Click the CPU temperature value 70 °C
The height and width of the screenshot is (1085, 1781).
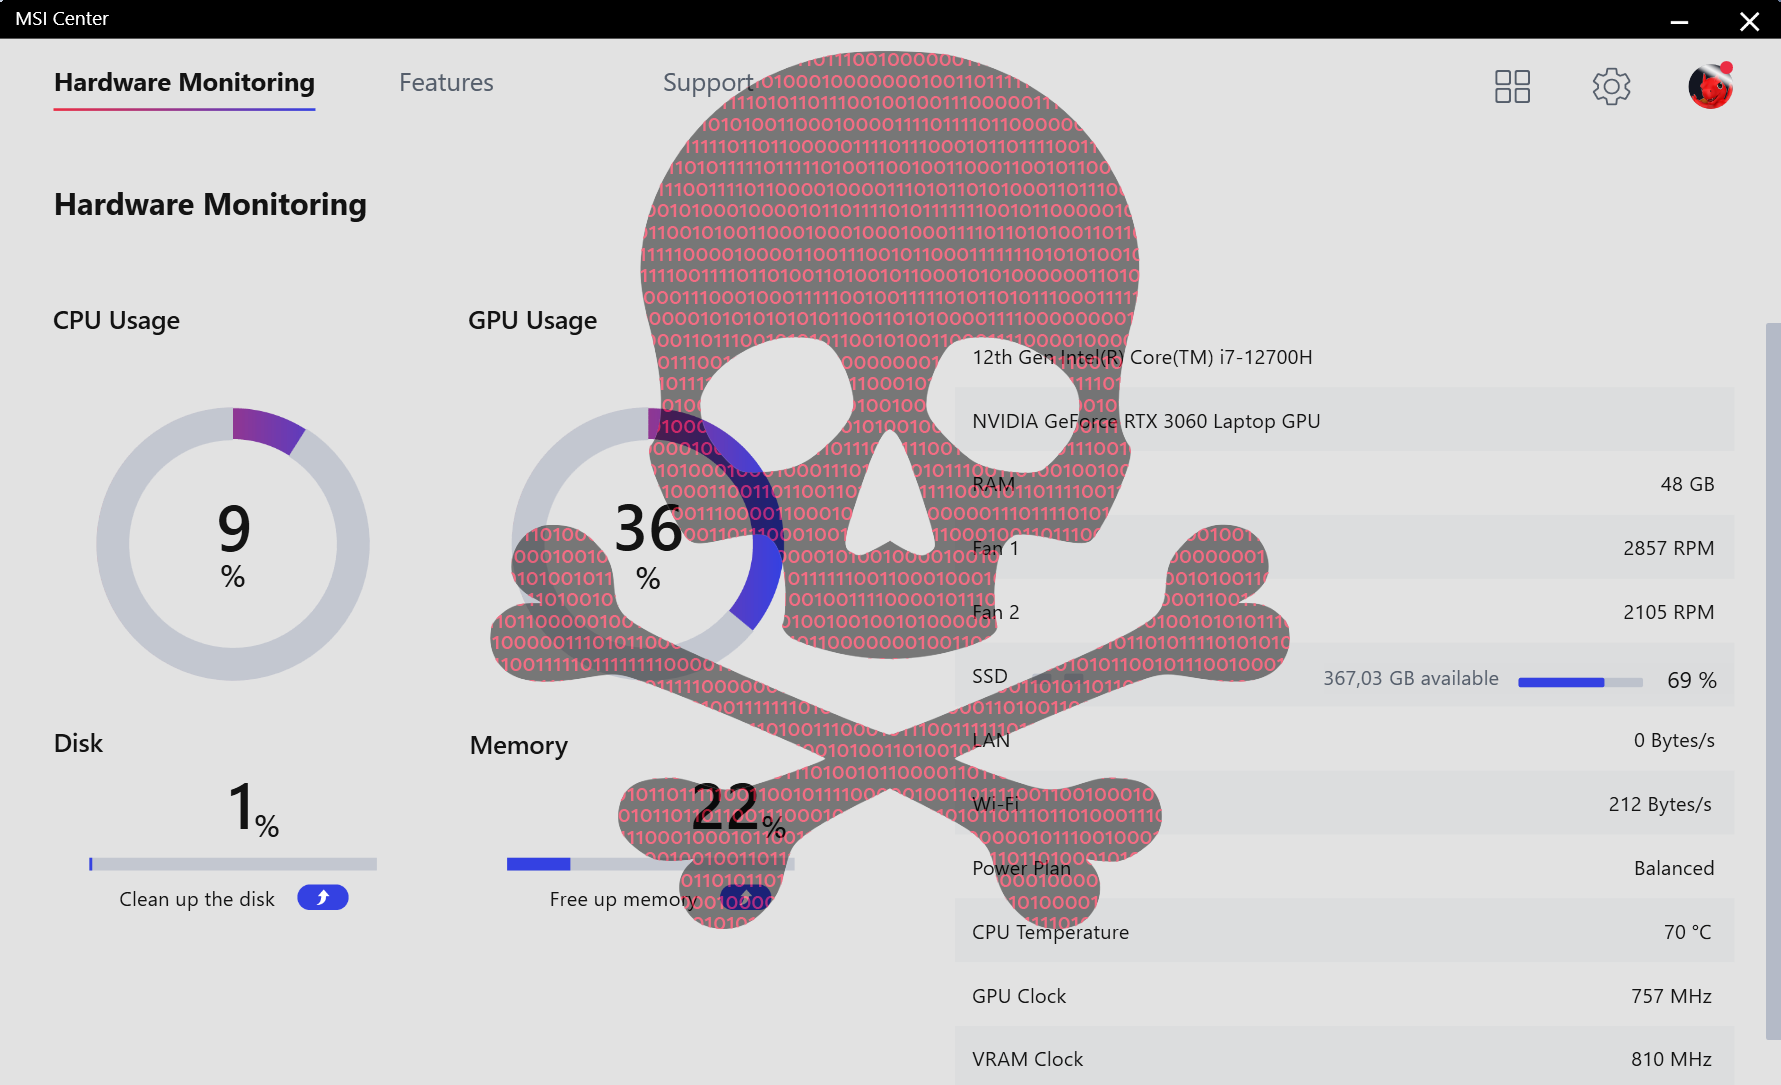[1688, 933]
